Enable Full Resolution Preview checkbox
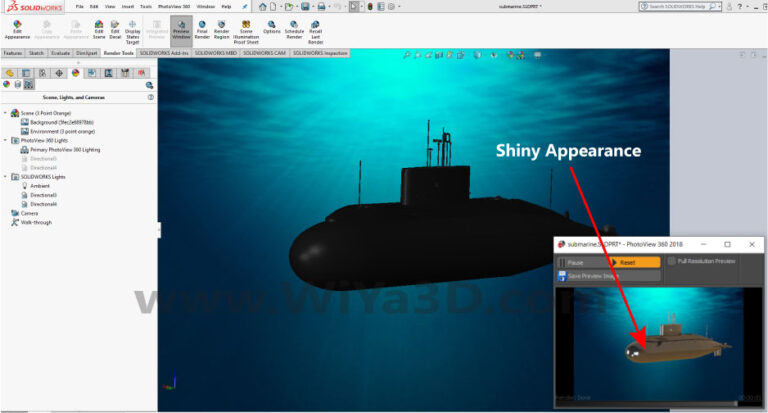This screenshot has height=413, width=768. coord(672,261)
